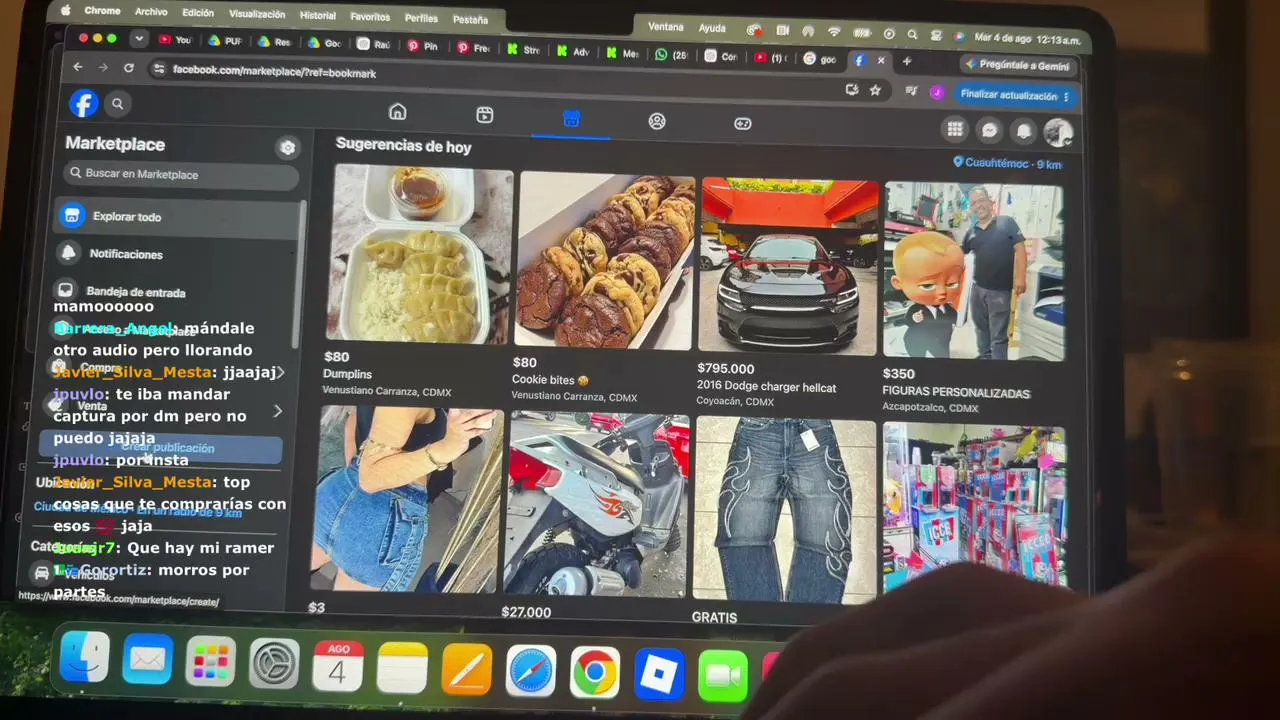The height and width of the screenshot is (720, 1280).
Task: Bookmark this page with the star
Action: [x=875, y=90]
